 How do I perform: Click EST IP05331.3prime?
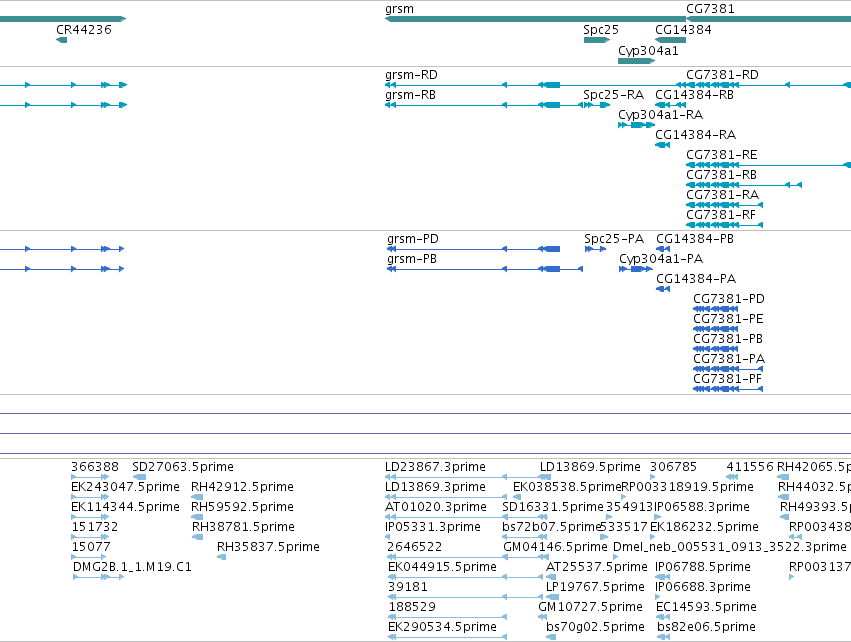pyautogui.click(x=433, y=527)
